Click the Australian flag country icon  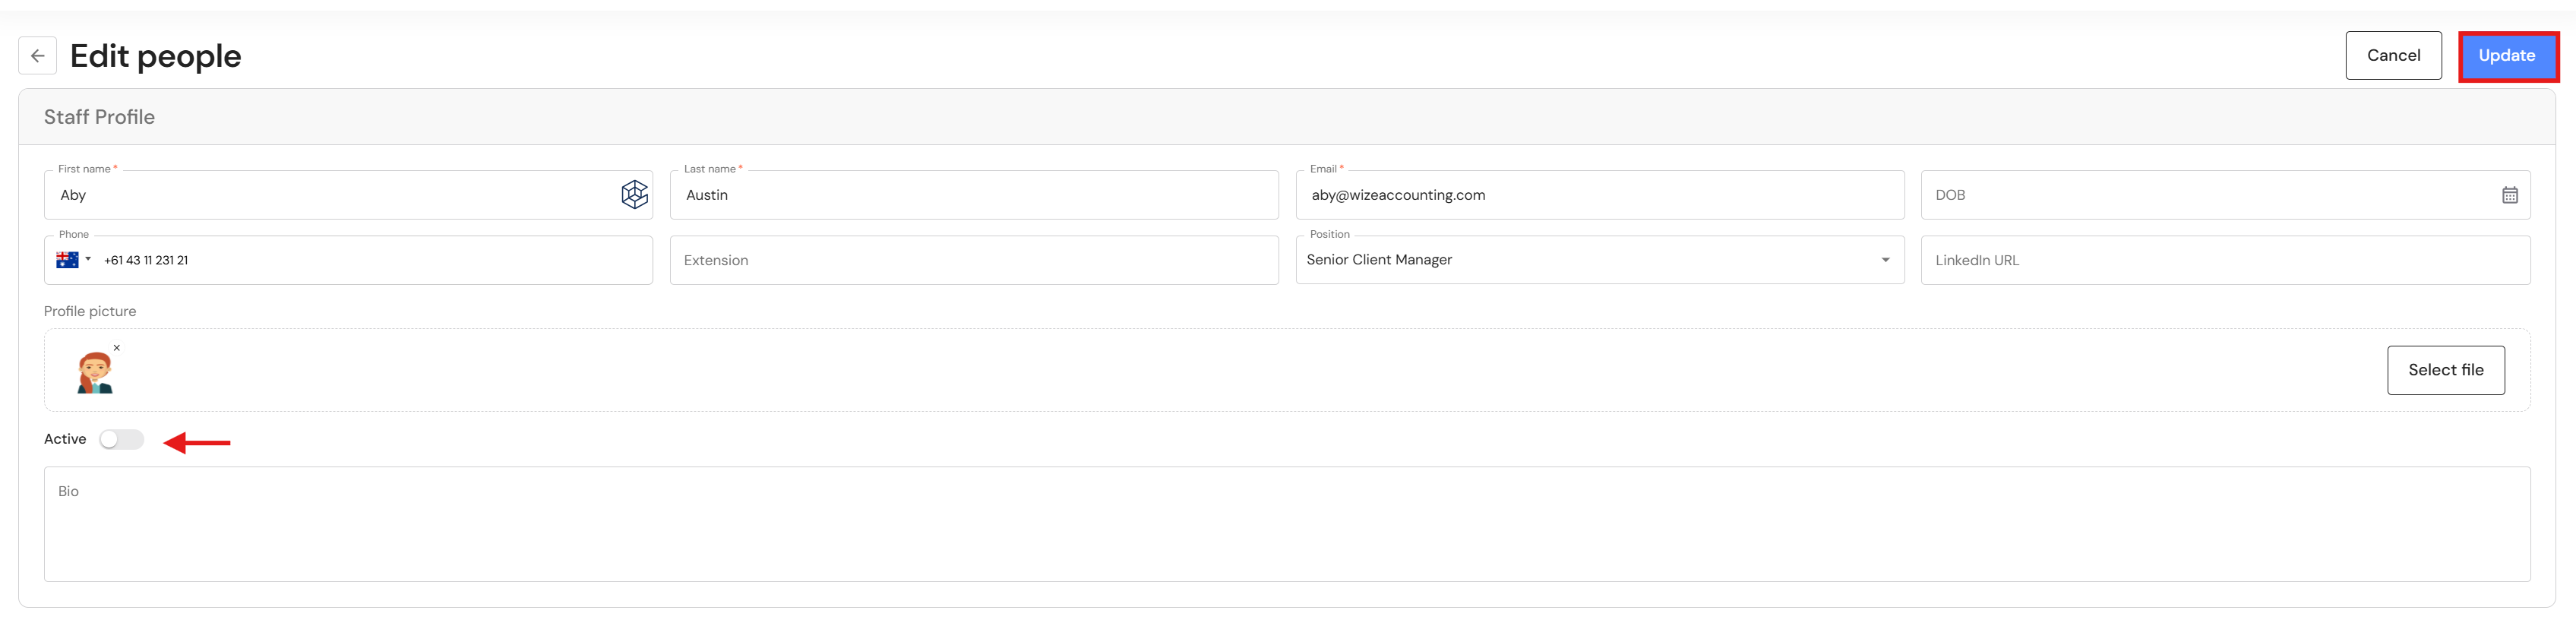tap(67, 260)
